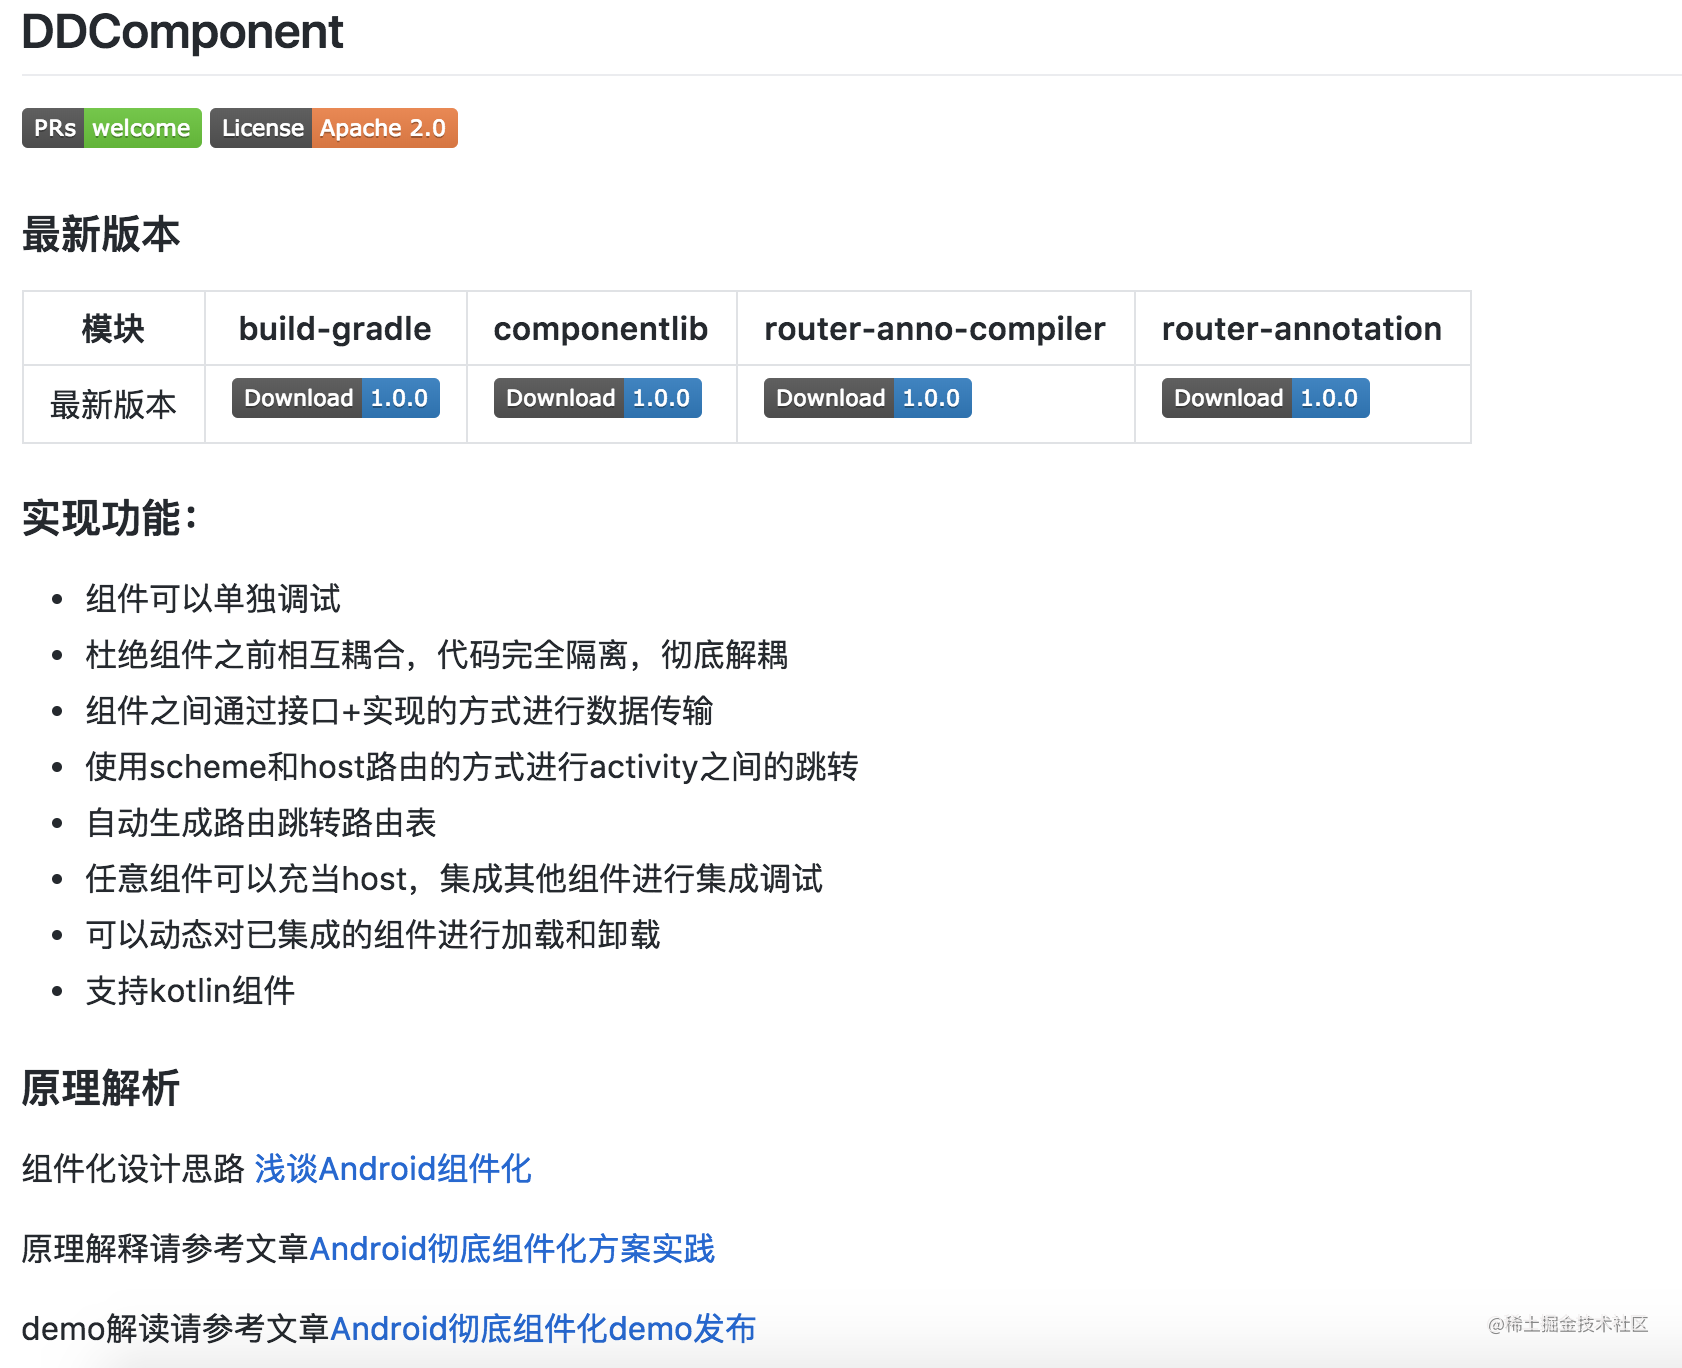The height and width of the screenshot is (1368, 1682).
Task: Click the PRs welcome badge
Action: pyautogui.click(x=112, y=128)
